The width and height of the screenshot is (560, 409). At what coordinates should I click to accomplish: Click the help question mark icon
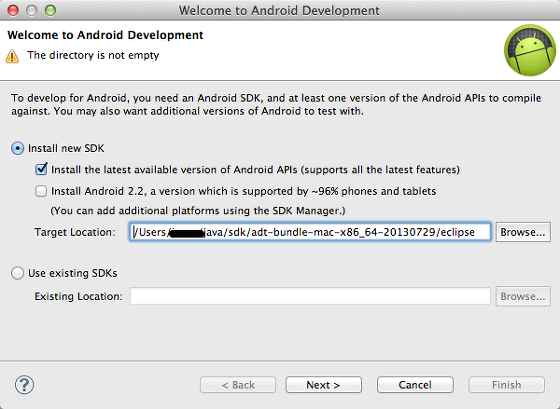[24, 385]
